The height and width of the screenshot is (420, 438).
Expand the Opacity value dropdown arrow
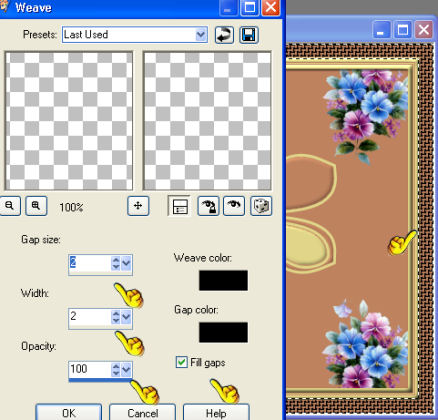126,370
